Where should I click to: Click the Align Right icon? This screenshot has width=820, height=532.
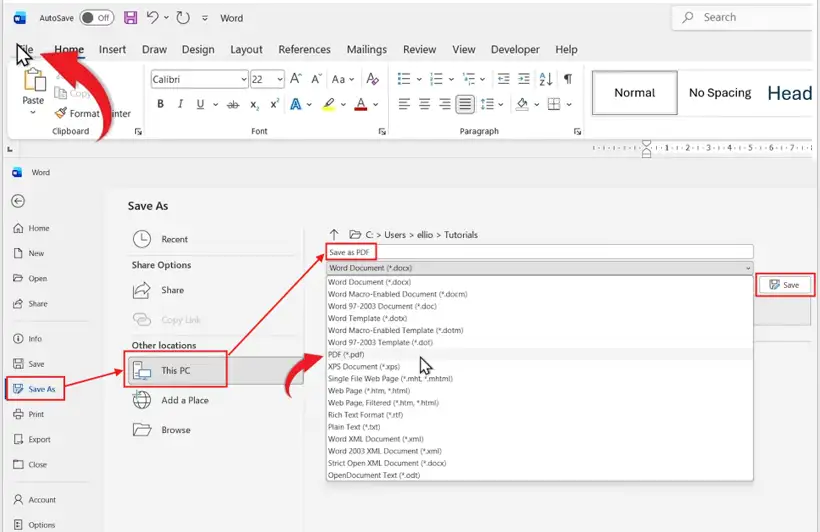[x=445, y=104]
